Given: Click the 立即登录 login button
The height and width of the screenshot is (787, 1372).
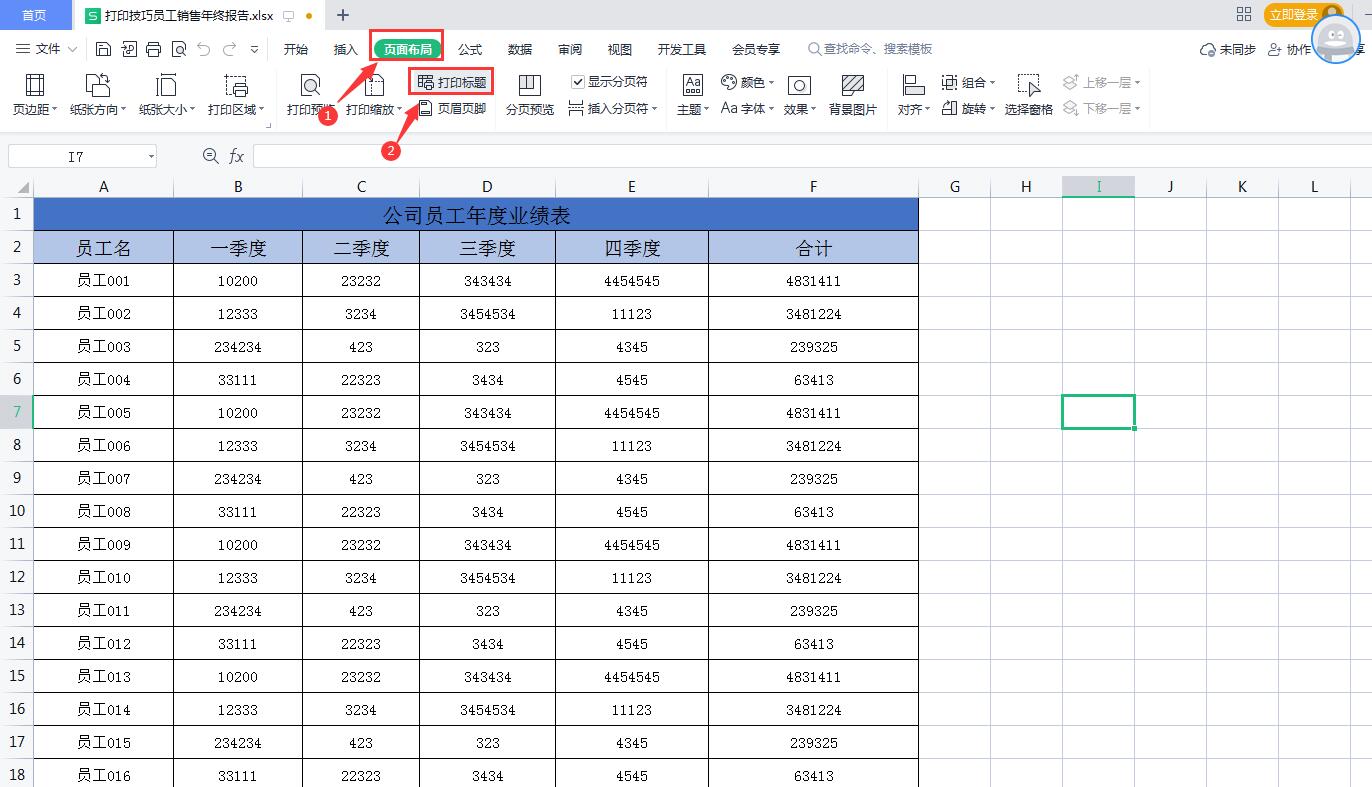Looking at the screenshot, I should coord(1294,15).
